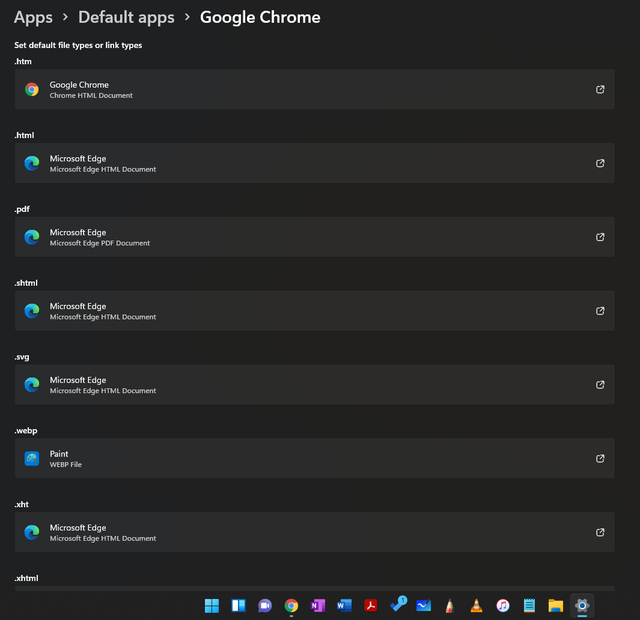Open the pencil app in the taskbar
Image resolution: width=640 pixels, height=620 pixels.
pos(450,606)
